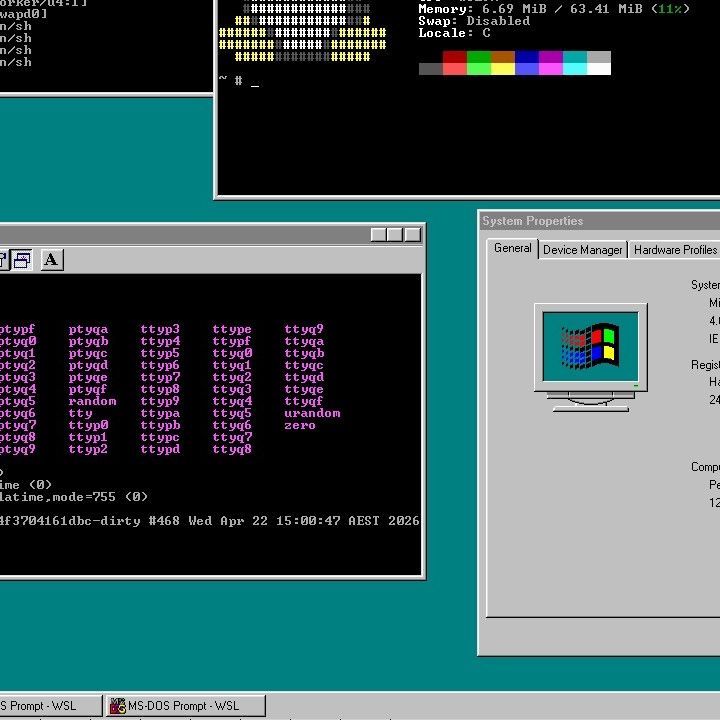Click the '~ #' shell prompt in the upper terminal
The image size is (720, 720).
point(231,80)
